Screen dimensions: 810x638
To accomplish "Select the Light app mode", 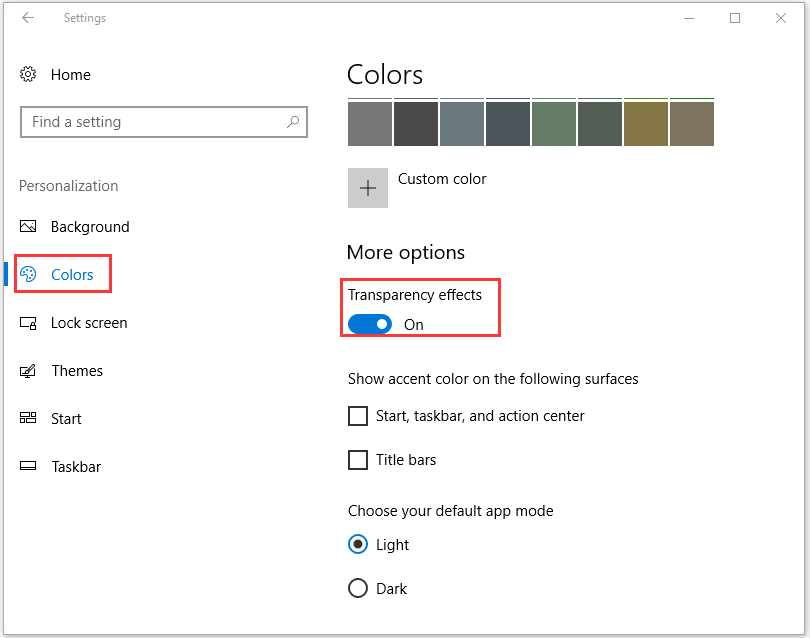I will pyautogui.click(x=358, y=544).
